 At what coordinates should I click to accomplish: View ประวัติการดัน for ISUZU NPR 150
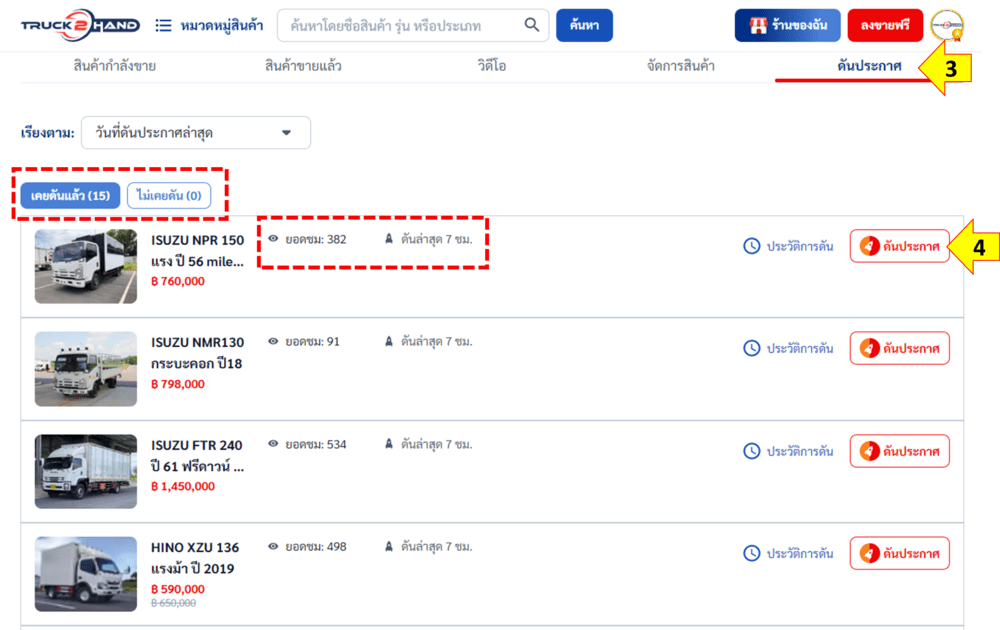[788, 246]
